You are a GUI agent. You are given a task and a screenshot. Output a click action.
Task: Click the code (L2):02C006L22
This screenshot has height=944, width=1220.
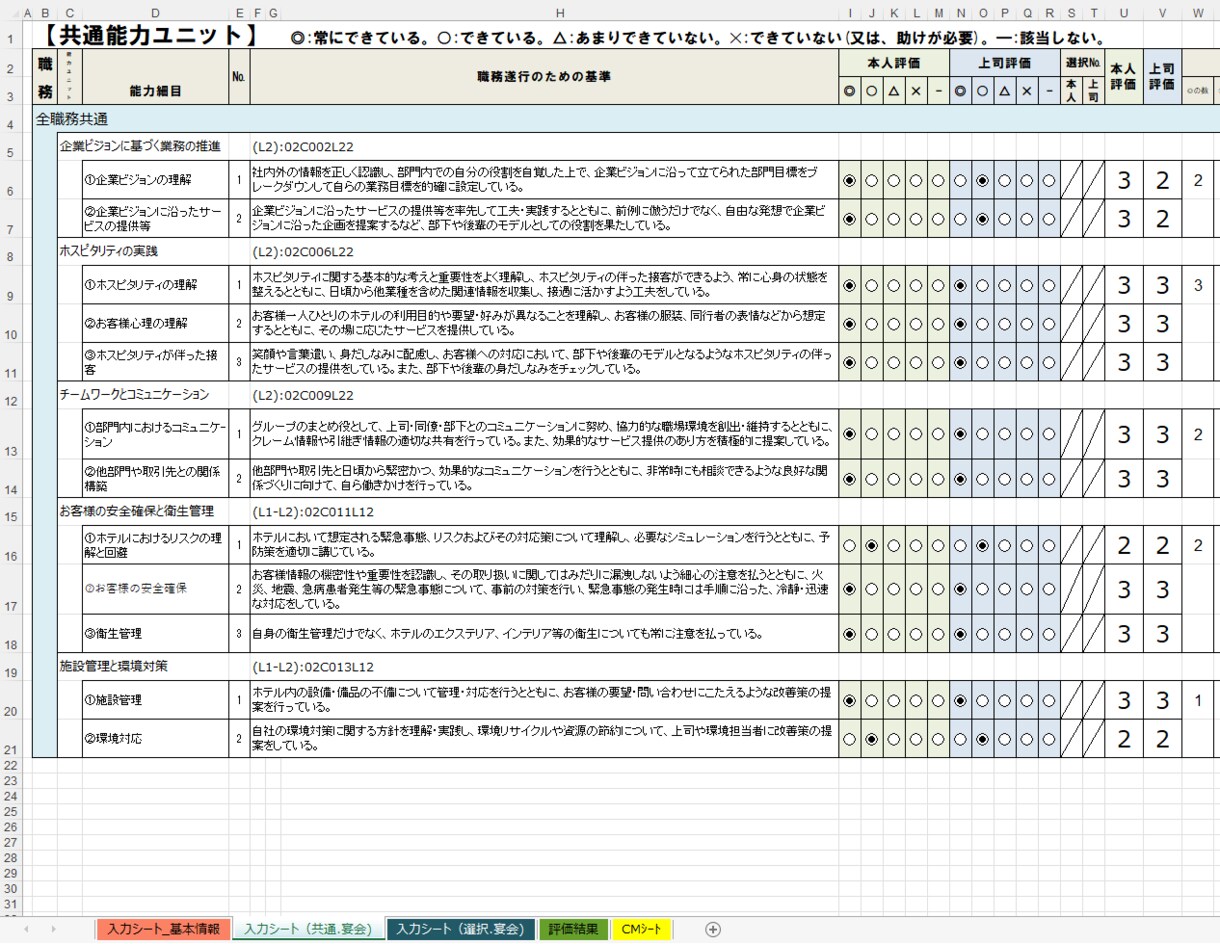click(x=304, y=251)
